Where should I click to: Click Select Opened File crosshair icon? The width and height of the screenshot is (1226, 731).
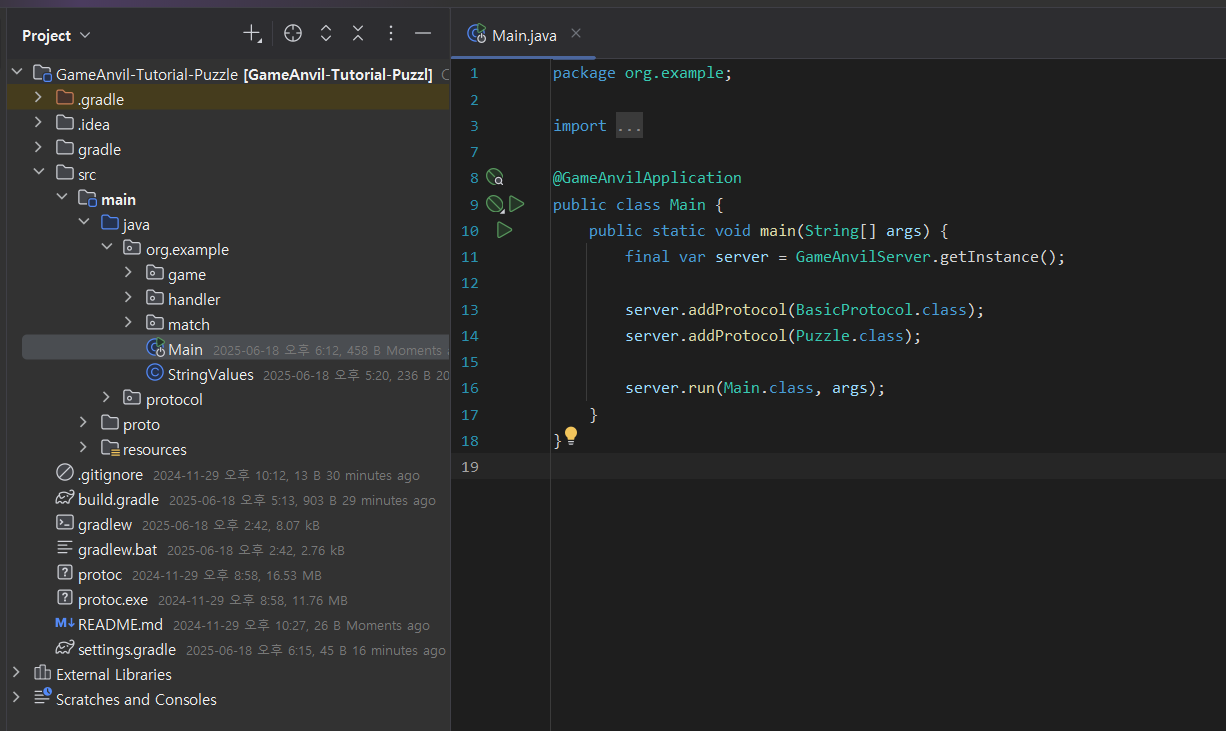[x=292, y=34]
